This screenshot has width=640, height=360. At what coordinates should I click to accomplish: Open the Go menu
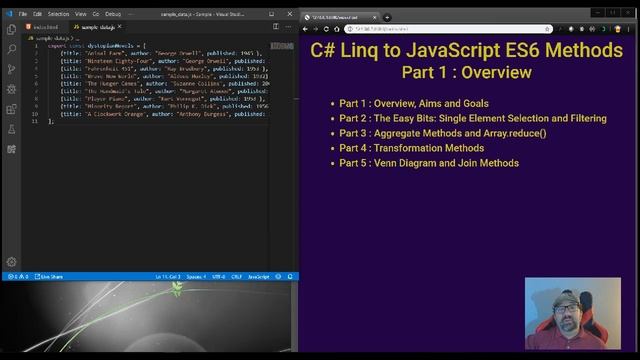point(96,14)
